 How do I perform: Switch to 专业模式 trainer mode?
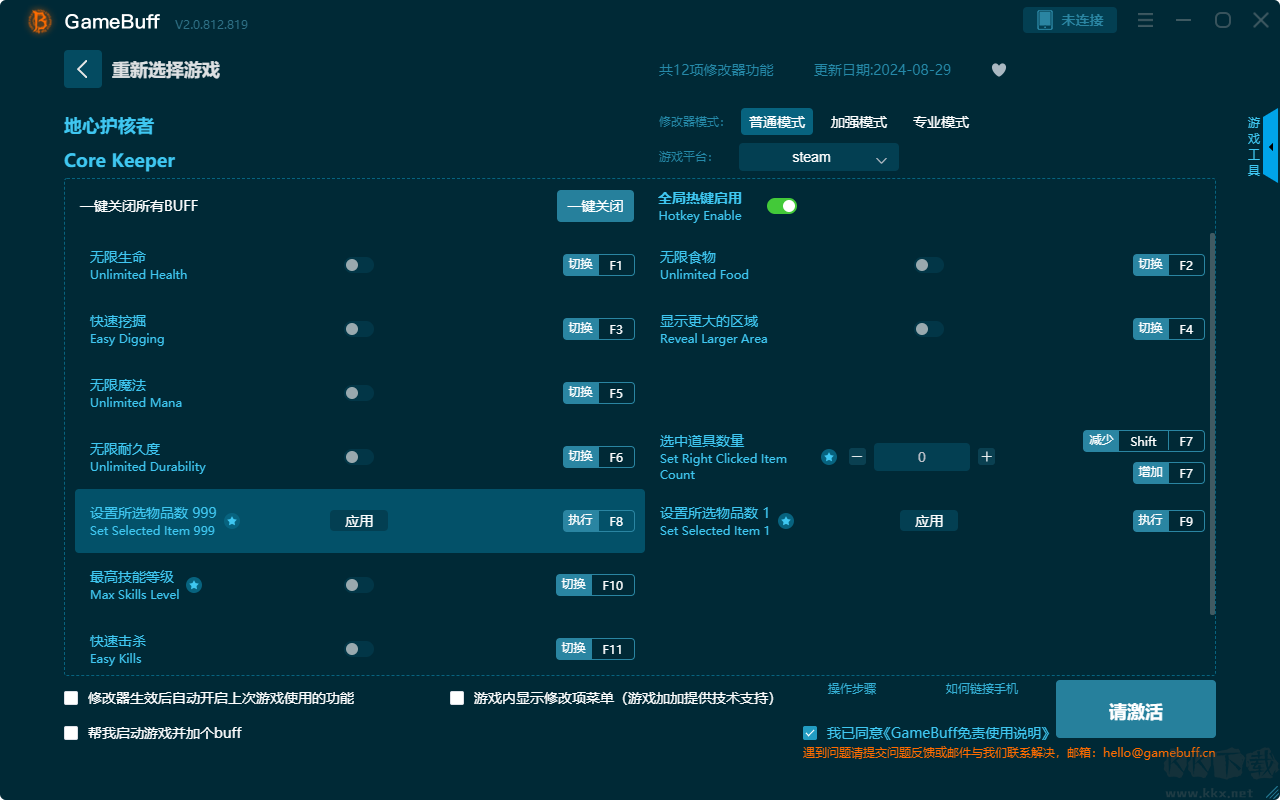click(941, 122)
